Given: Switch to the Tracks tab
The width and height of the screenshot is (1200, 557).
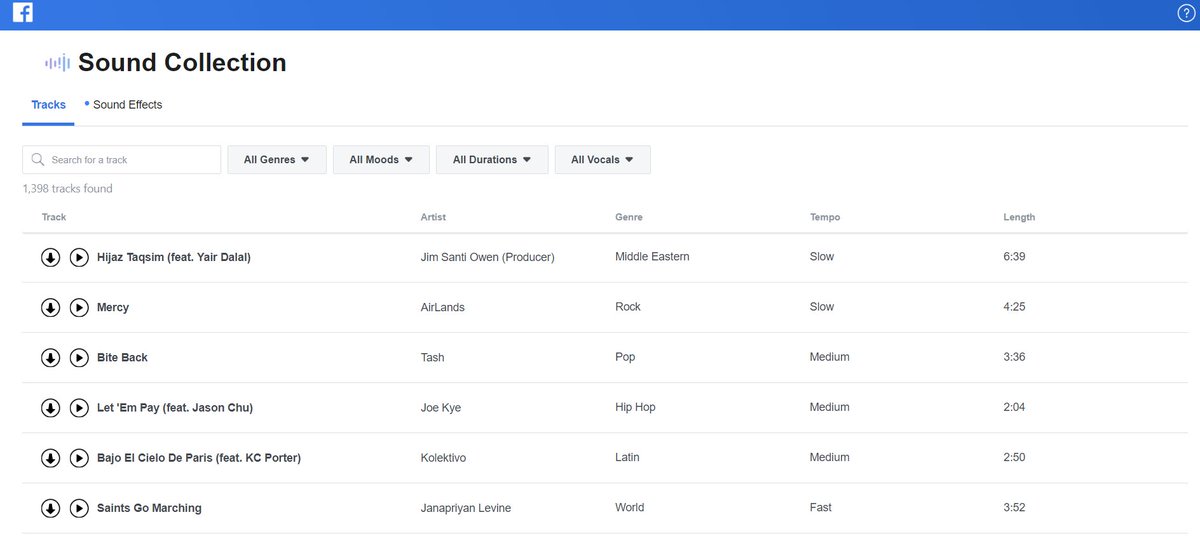Looking at the screenshot, I should 48,105.
